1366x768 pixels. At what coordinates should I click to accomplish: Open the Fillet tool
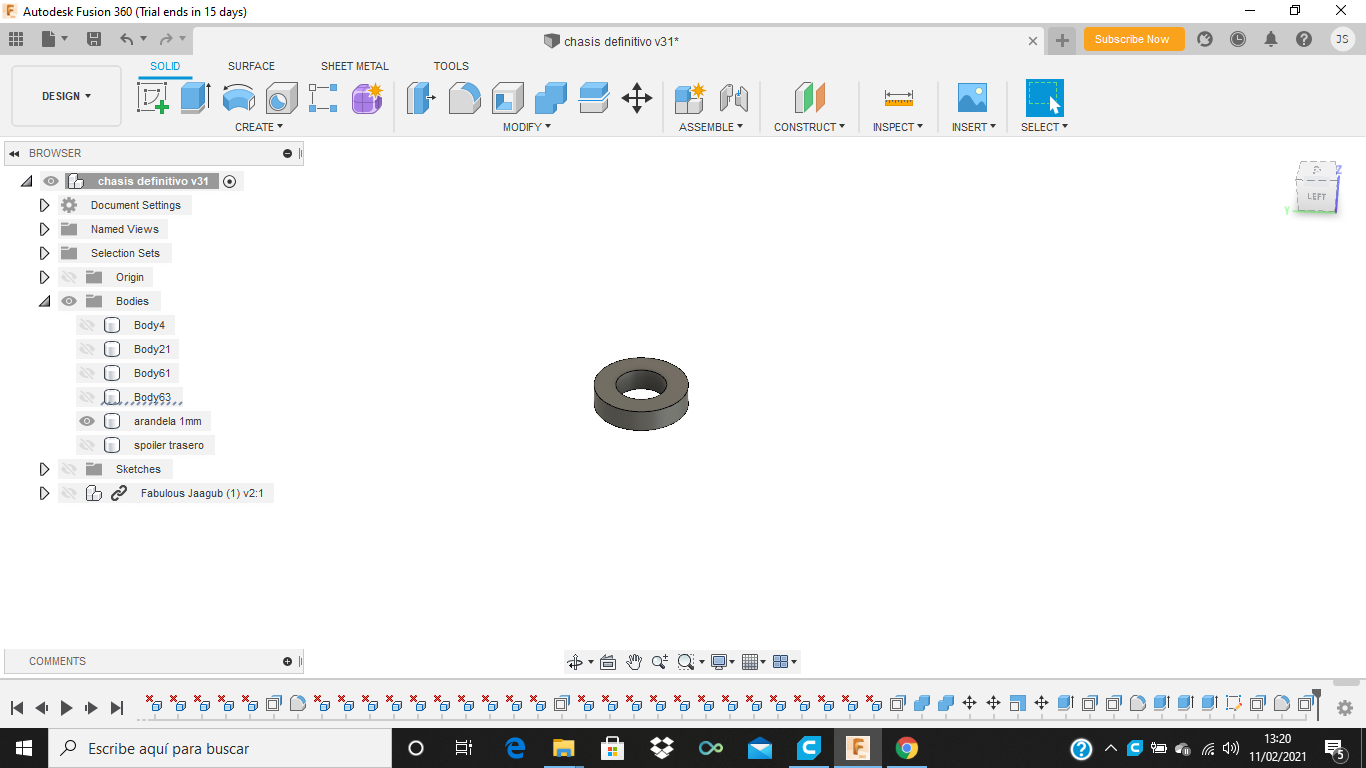464,98
